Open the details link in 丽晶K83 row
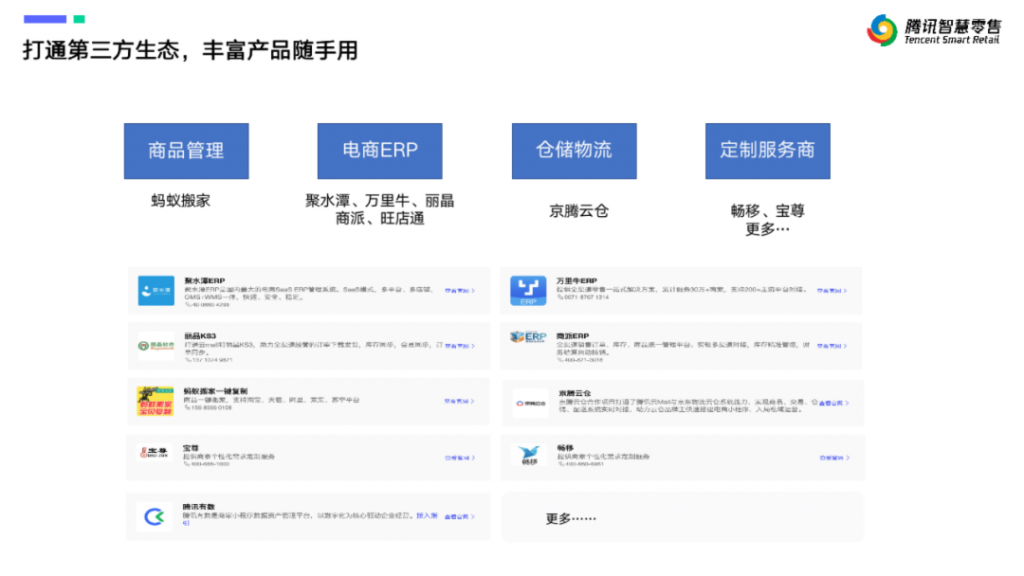 (460, 346)
